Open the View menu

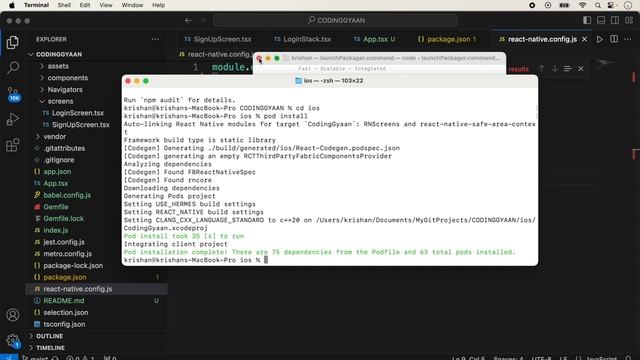[106, 5]
